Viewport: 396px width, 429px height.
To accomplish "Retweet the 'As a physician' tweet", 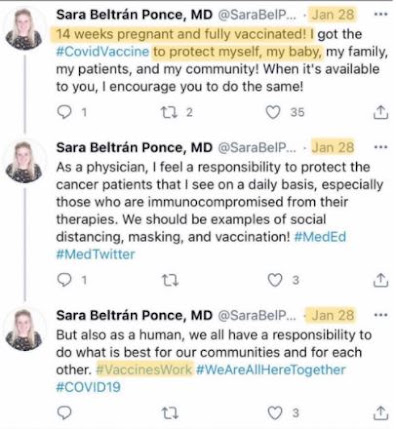I will [x=170, y=280].
